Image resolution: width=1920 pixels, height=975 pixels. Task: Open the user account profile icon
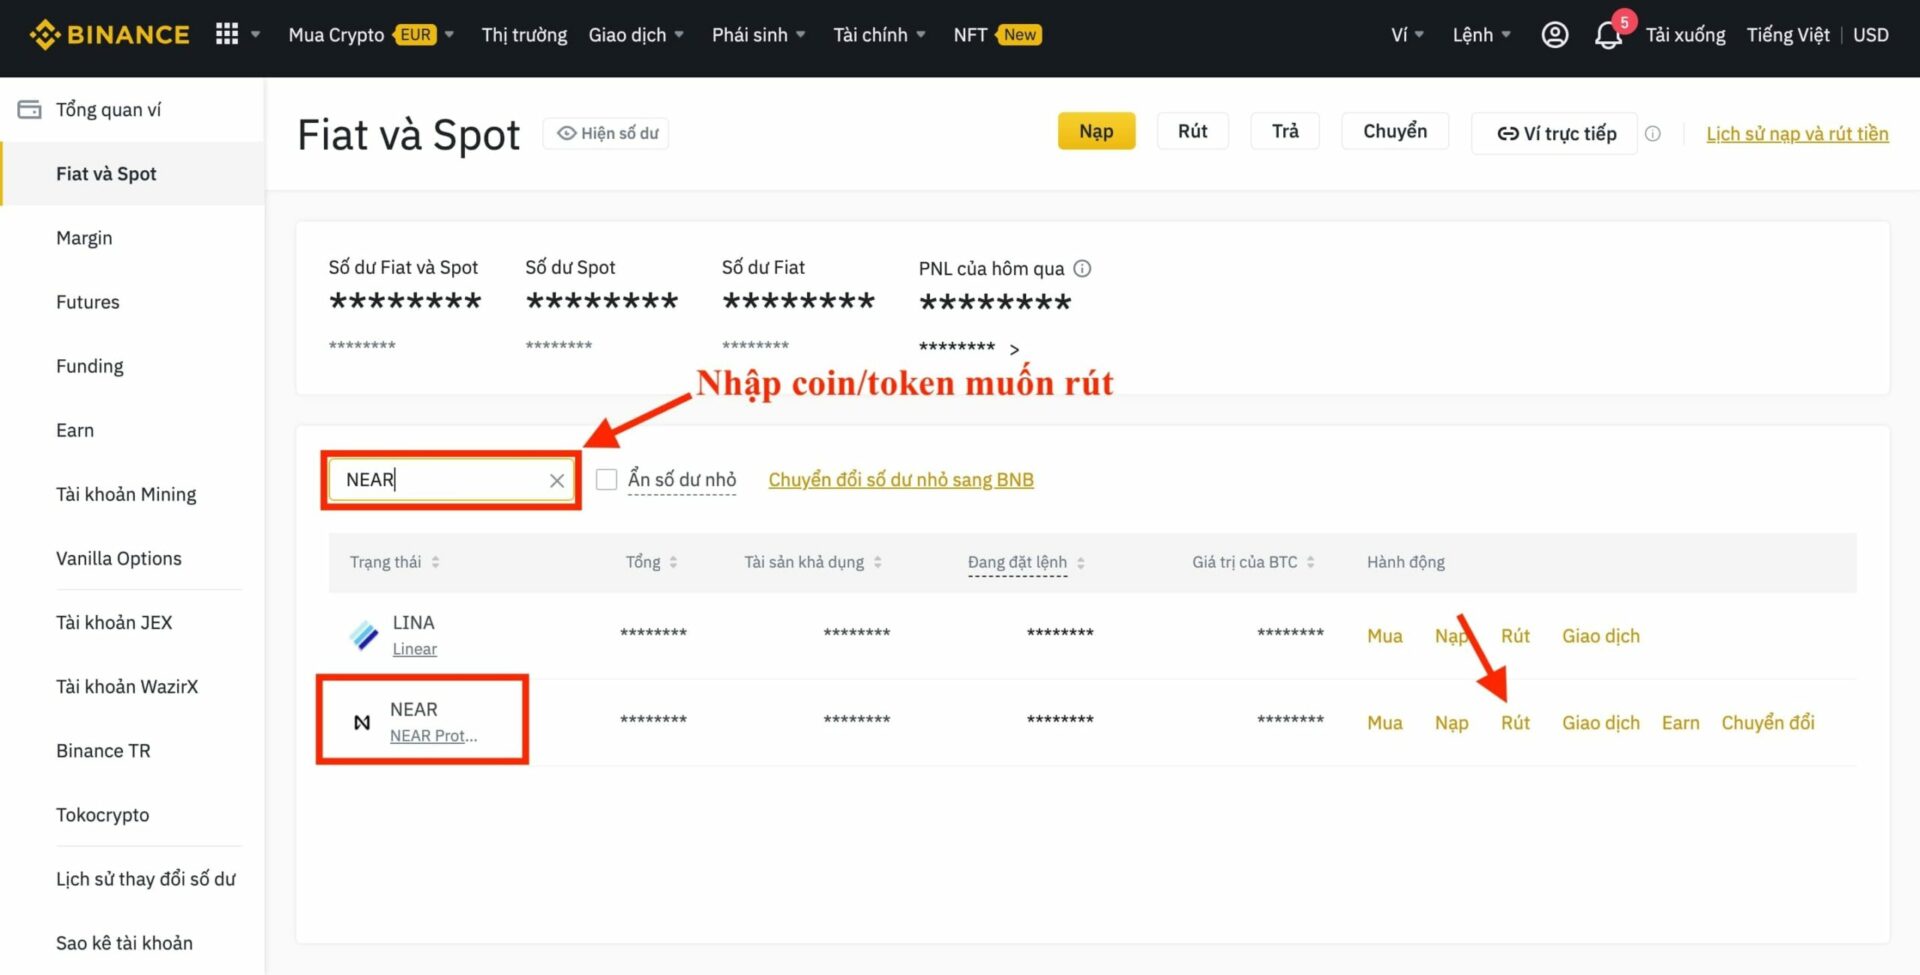pos(1554,35)
